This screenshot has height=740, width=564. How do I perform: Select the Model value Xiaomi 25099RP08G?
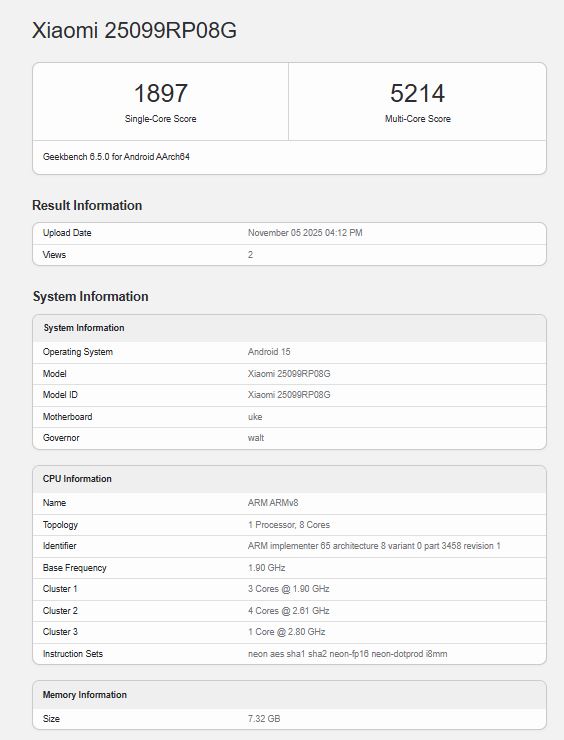point(289,374)
